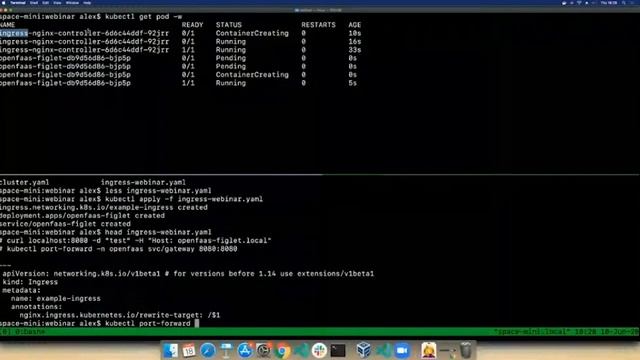
Task: Open the Help menu
Action: click(87, 2)
